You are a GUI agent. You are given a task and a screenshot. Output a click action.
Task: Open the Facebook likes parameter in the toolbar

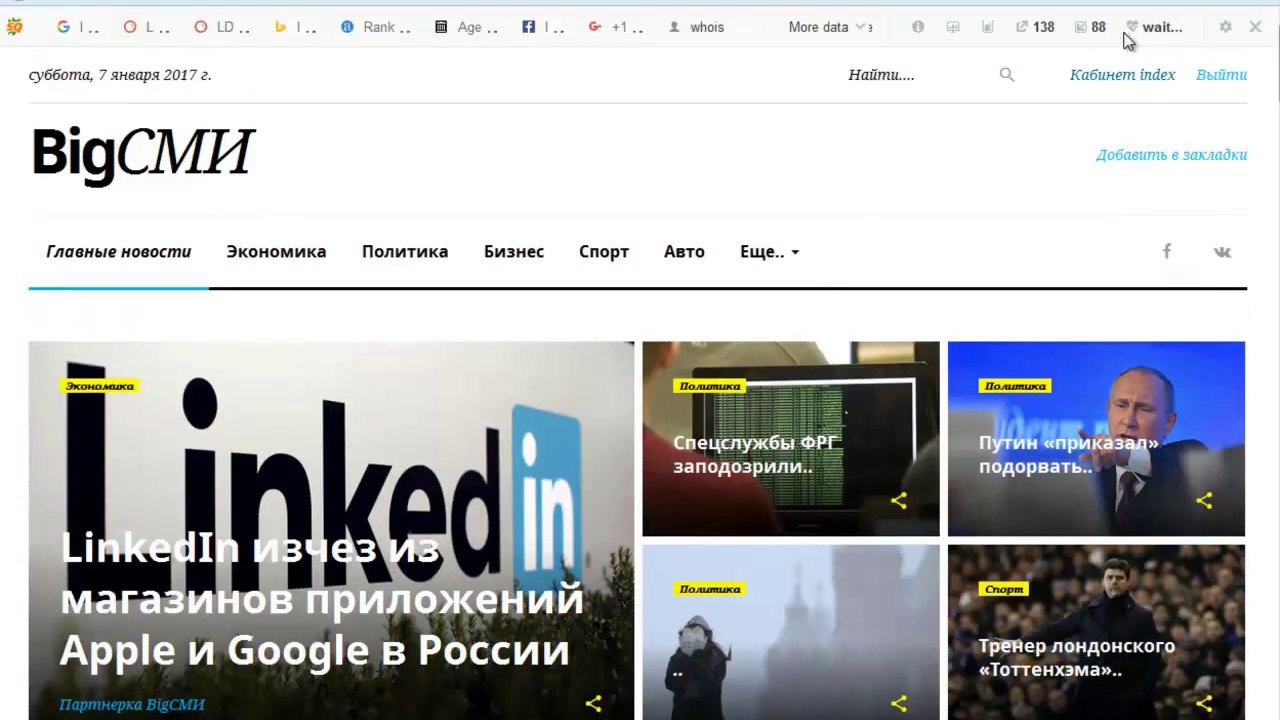coord(543,27)
